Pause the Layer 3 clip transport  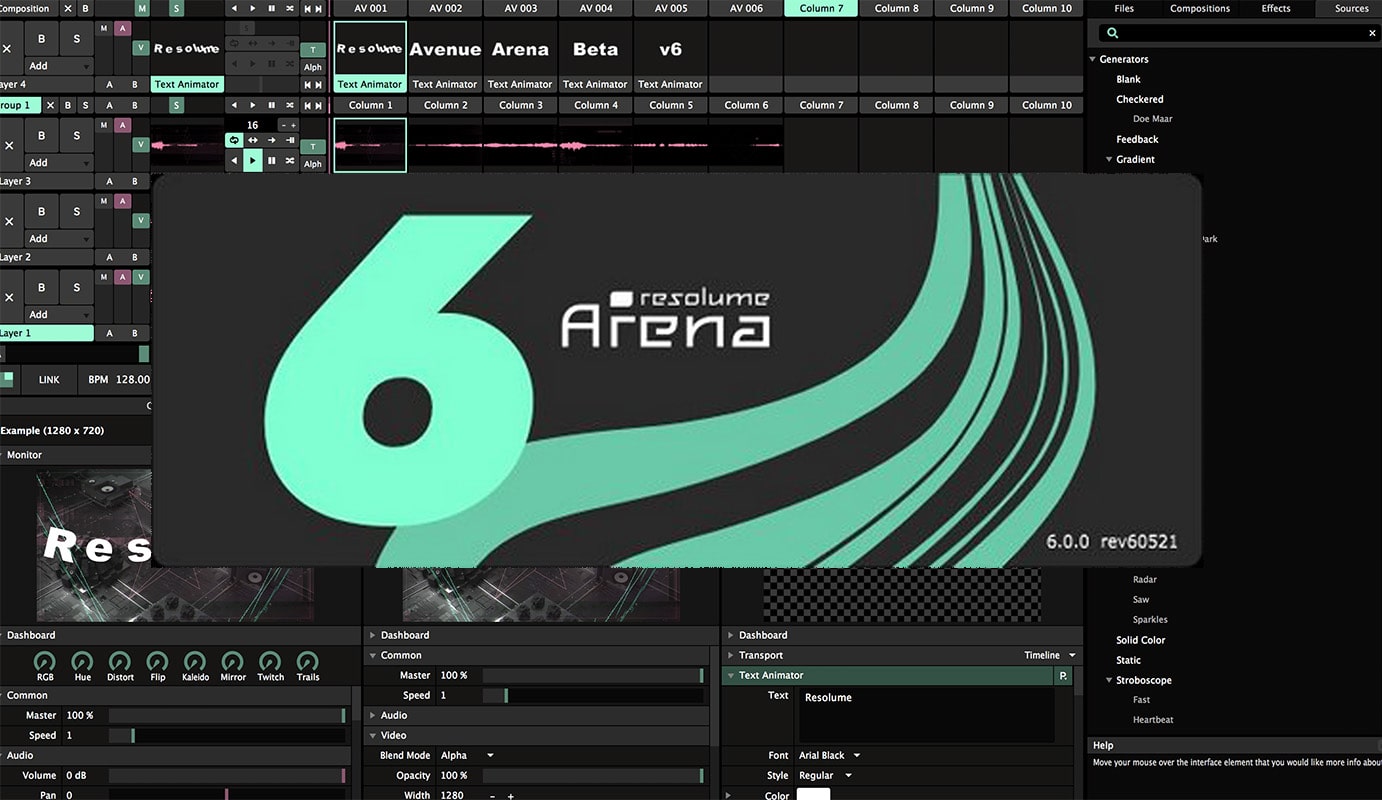click(271, 160)
